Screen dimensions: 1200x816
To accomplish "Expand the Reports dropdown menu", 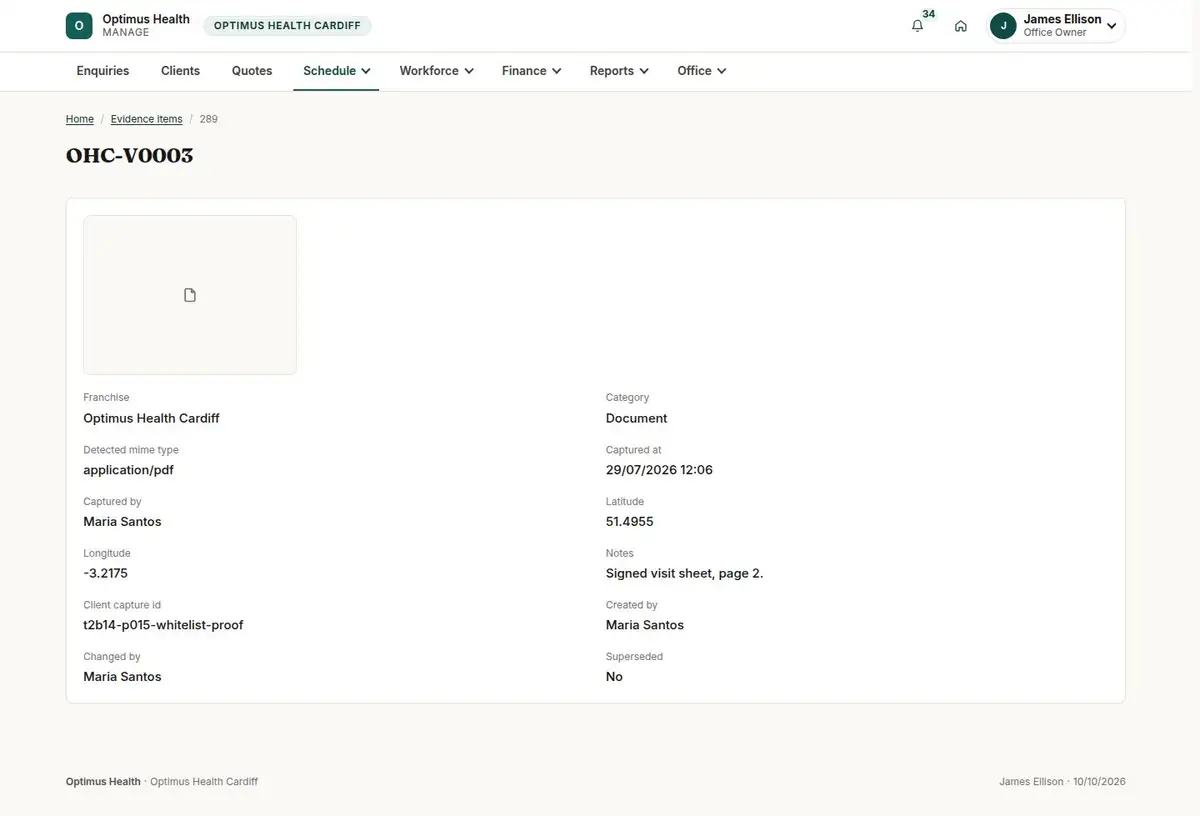I will pos(619,71).
